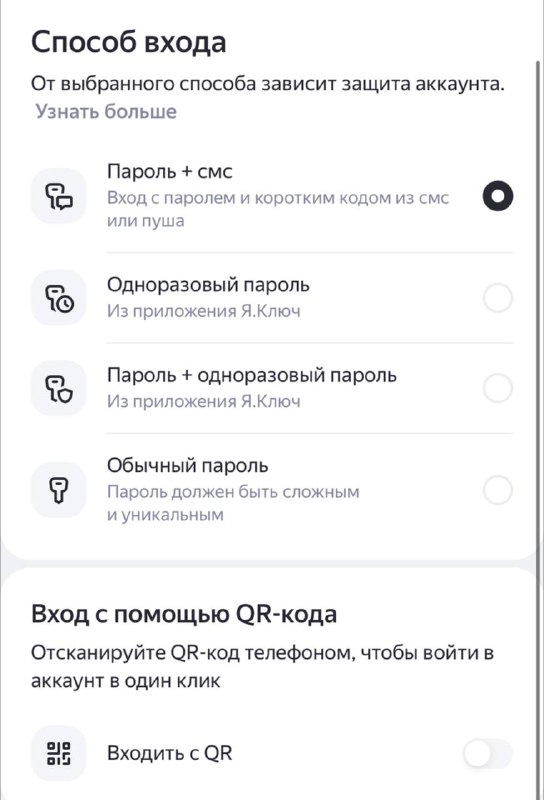Select the Обычный пароль radio button

click(x=498, y=490)
